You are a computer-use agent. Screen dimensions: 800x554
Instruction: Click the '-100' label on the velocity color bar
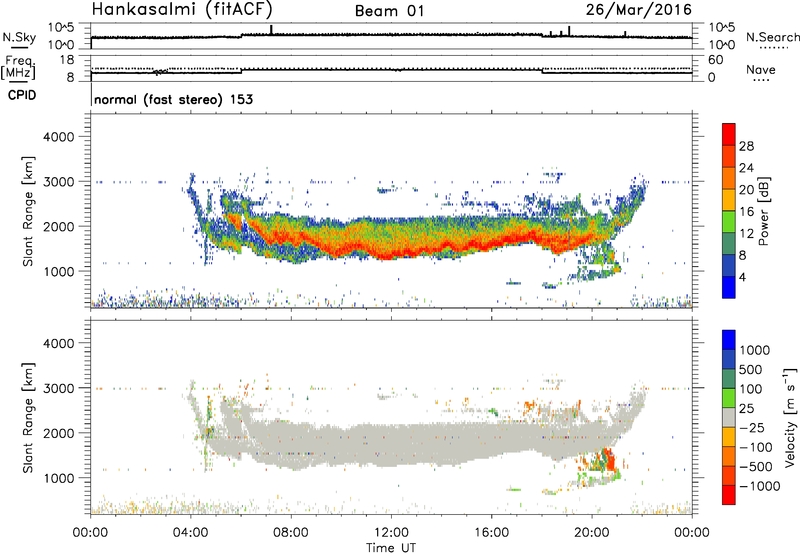(x=756, y=447)
